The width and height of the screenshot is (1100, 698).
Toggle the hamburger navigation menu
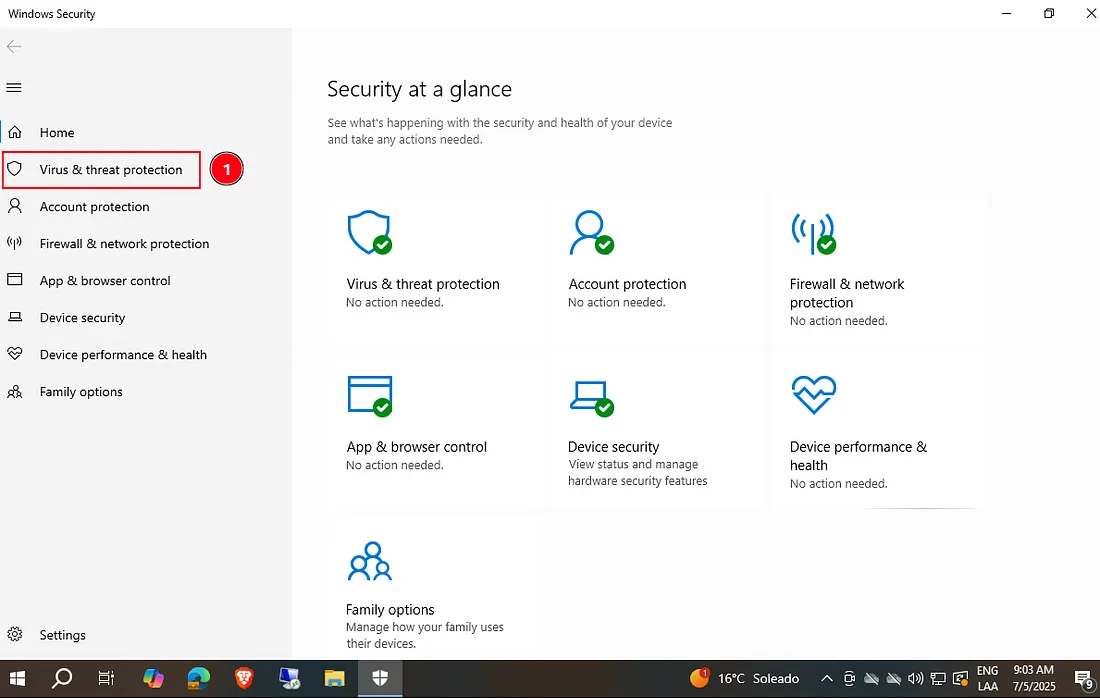[x=14, y=88]
